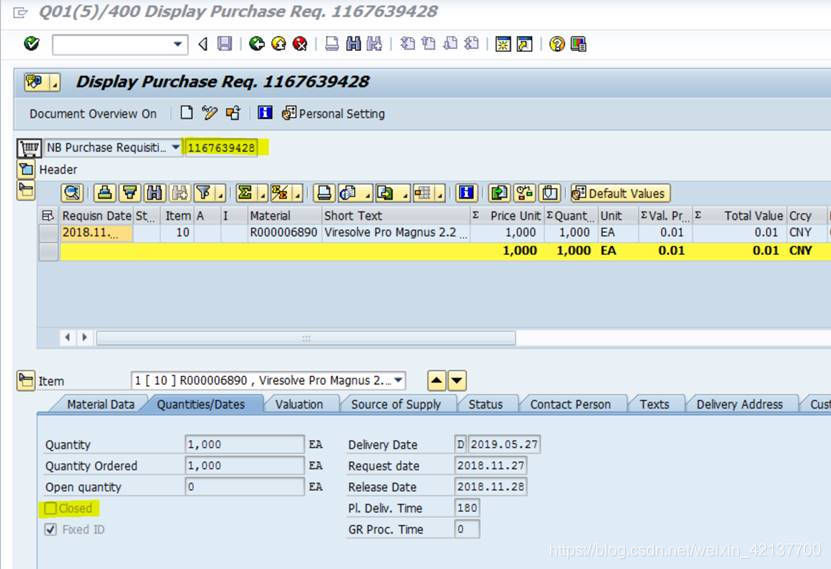Viewport: 831px width, 569px height.
Task: Open NB Purchase Requisition type dropdown
Action: click(175, 147)
